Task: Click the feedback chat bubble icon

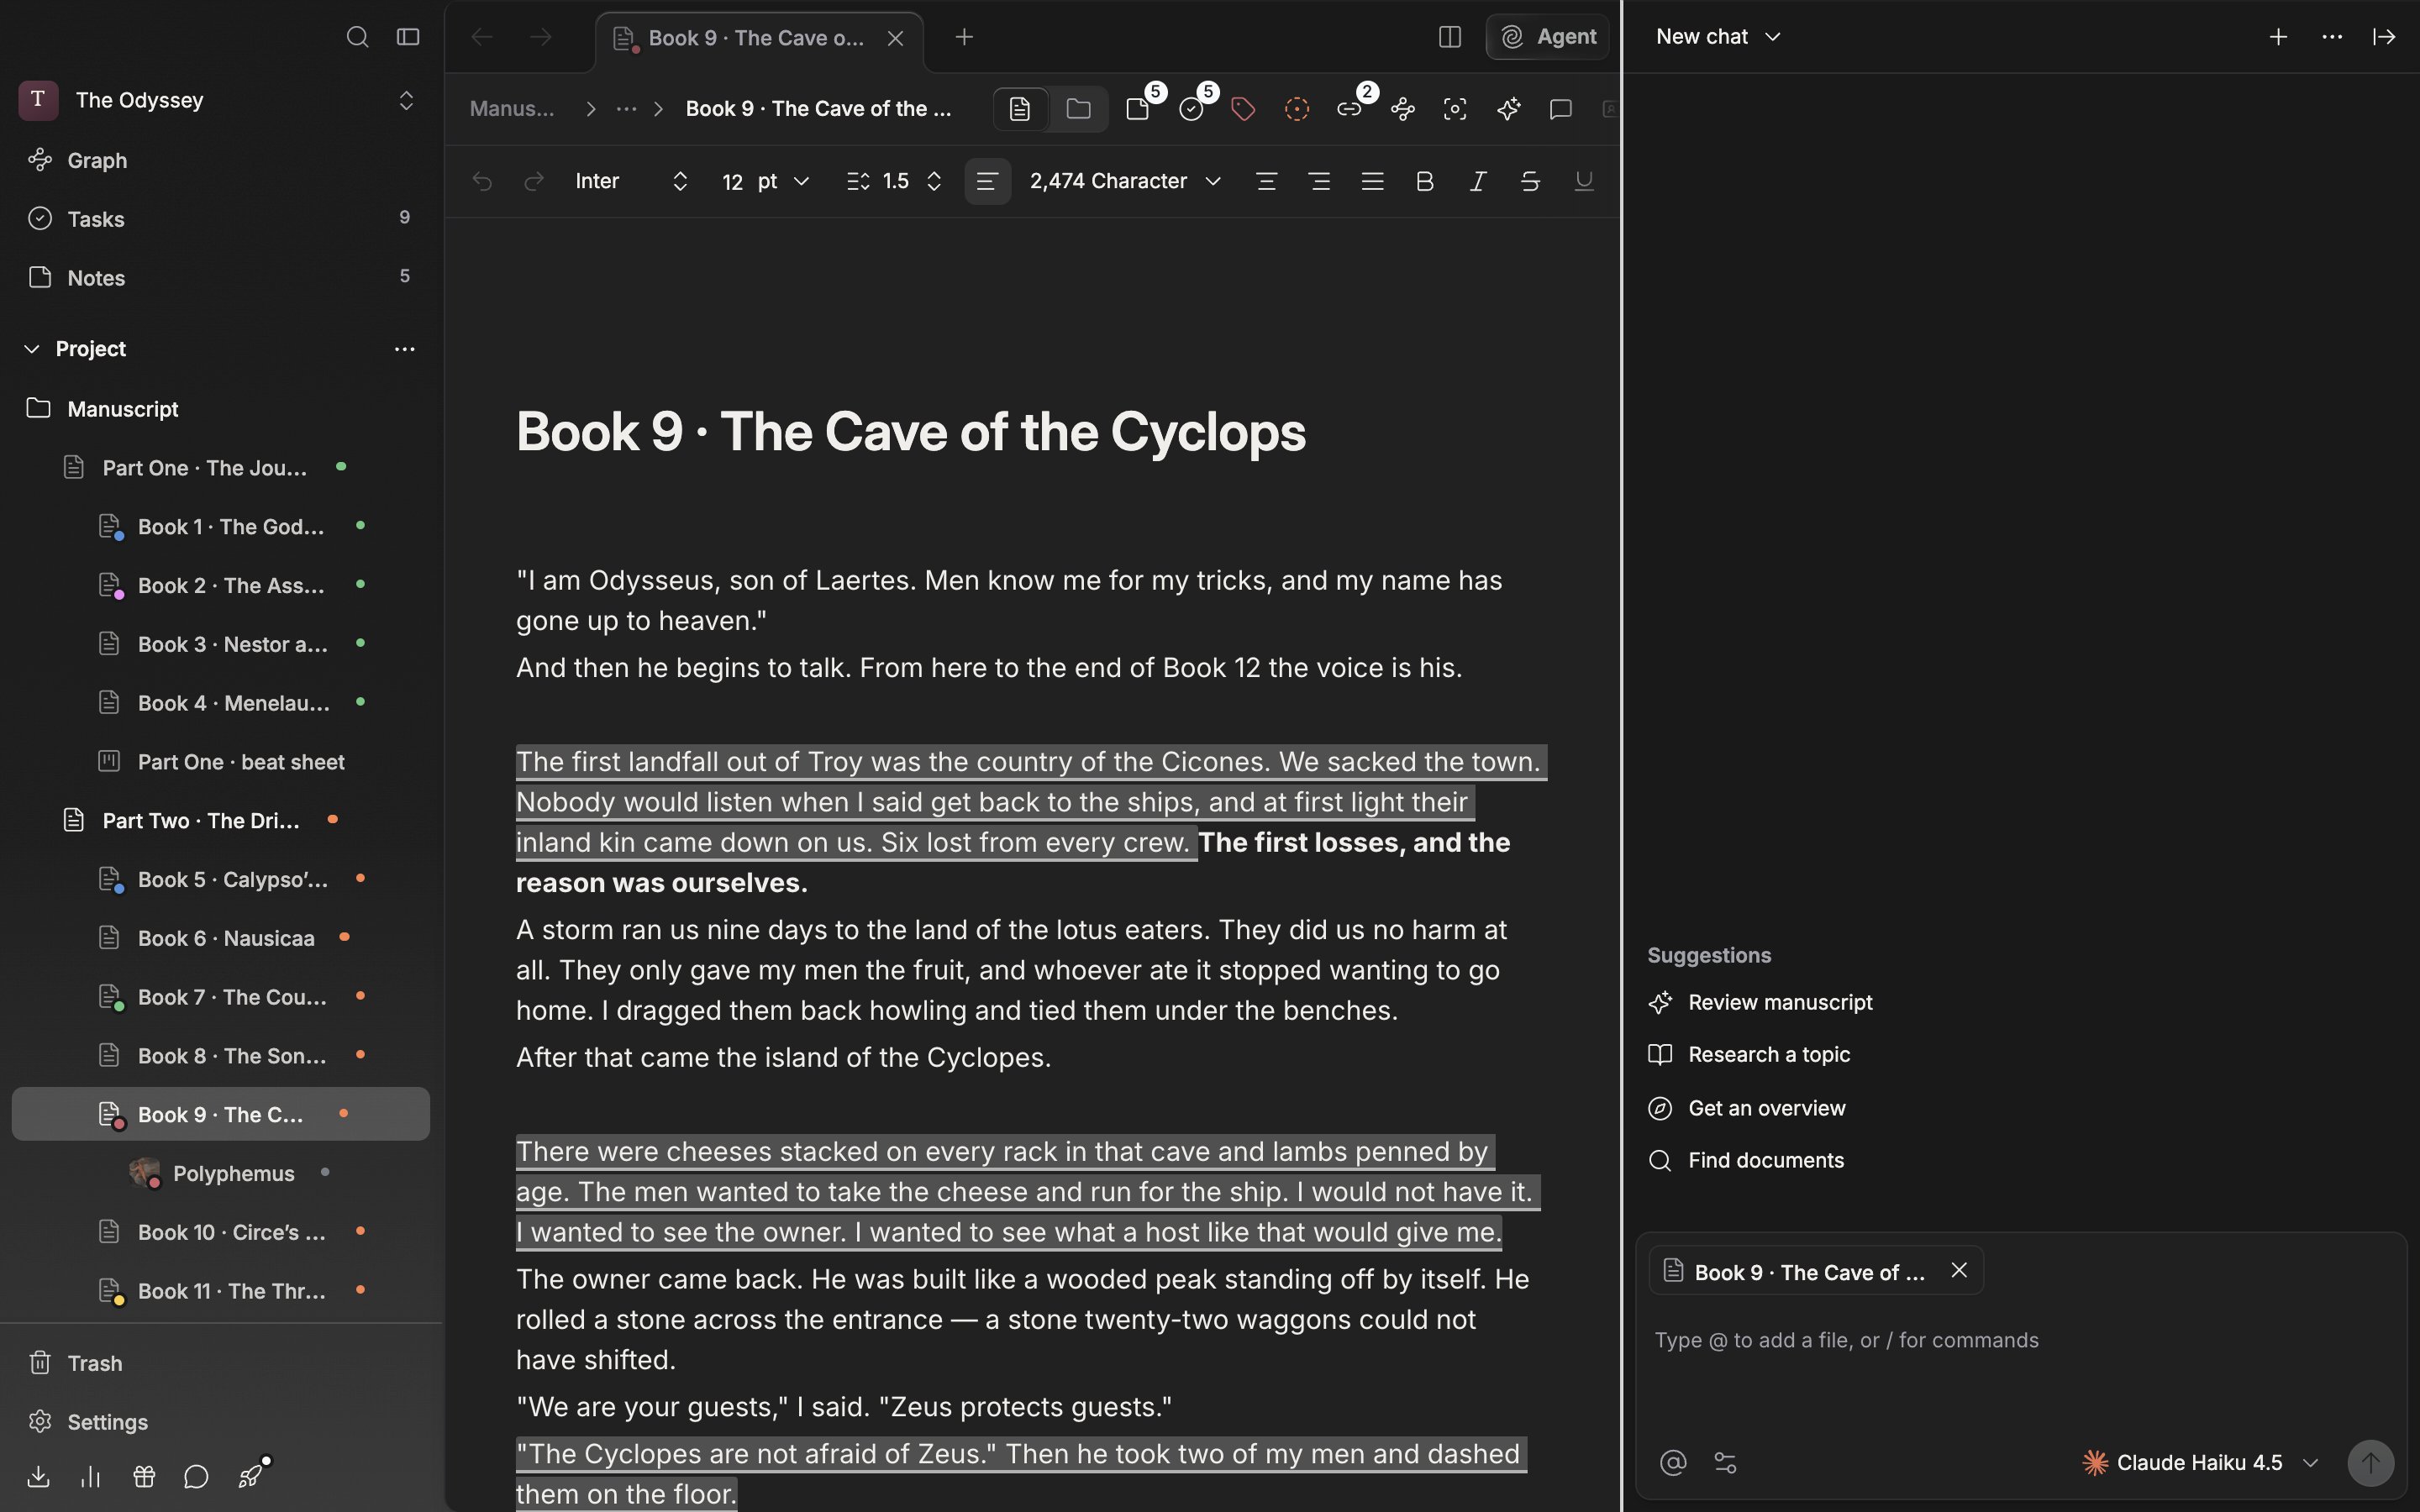Action: click(196, 1476)
